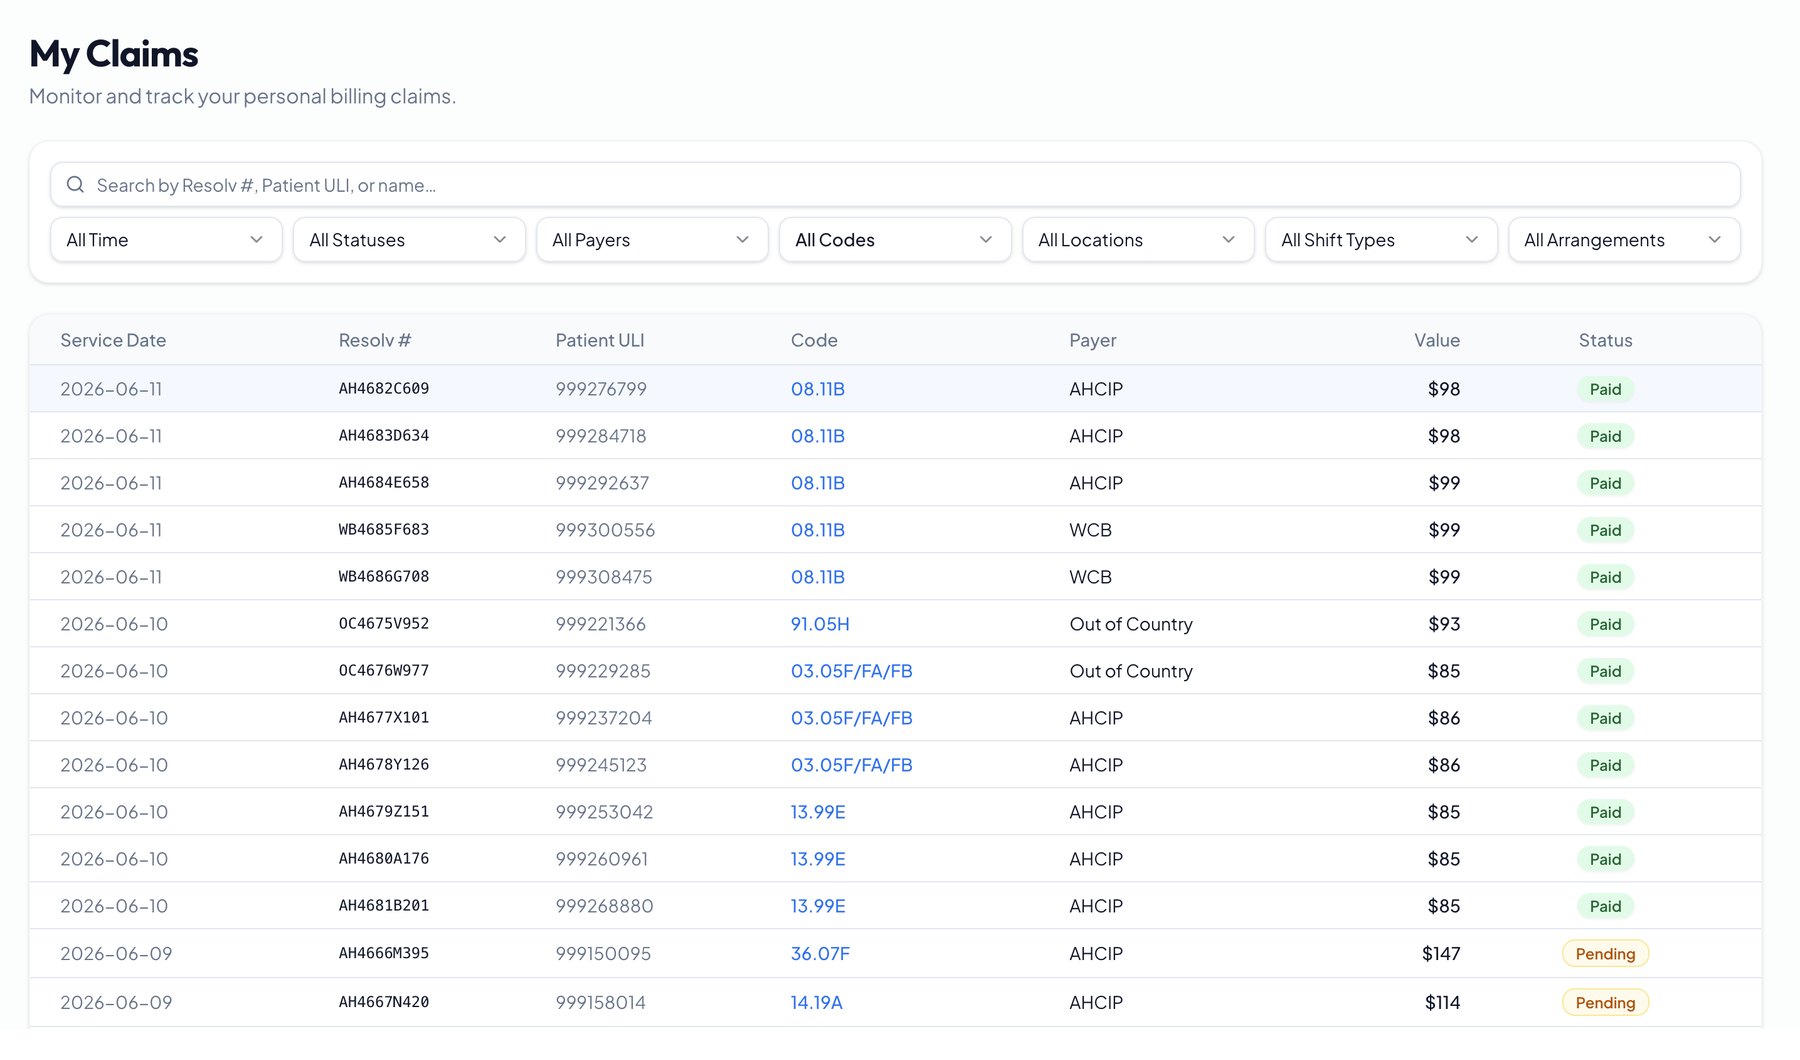The image size is (1800, 1060).
Task: Click the My Claims page heading
Action: click(x=114, y=54)
